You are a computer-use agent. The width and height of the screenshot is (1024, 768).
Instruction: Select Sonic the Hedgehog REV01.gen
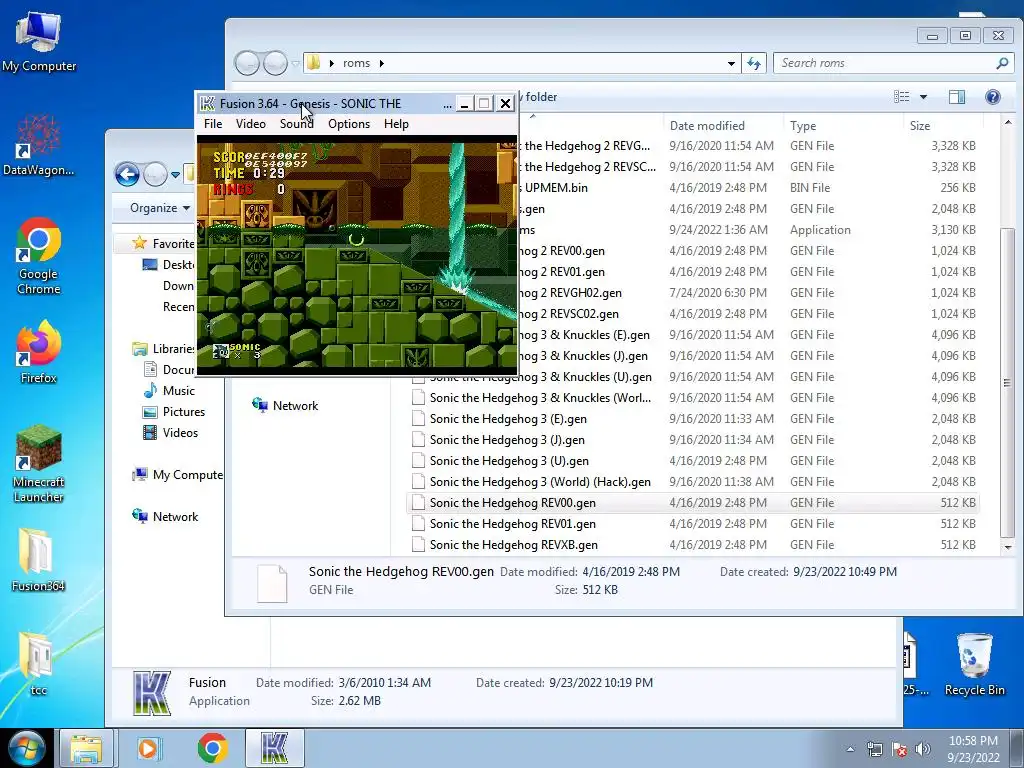[693, 524]
